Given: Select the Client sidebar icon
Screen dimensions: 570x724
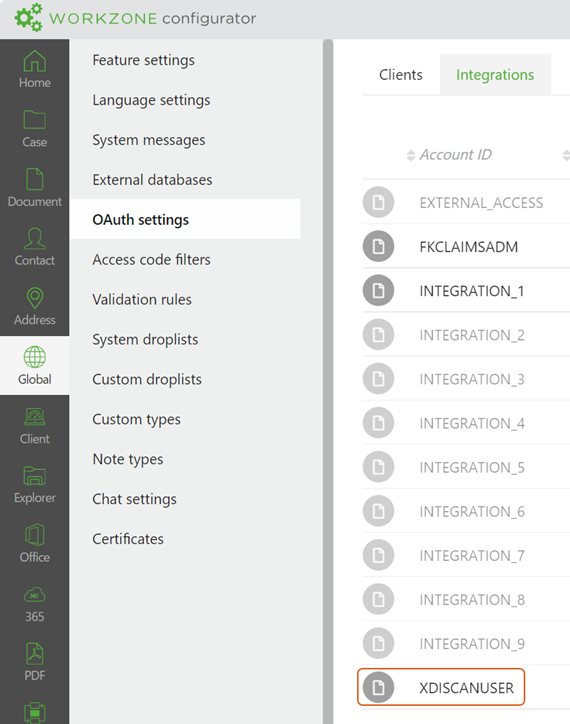Looking at the screenshot, I should pos(35,416).
